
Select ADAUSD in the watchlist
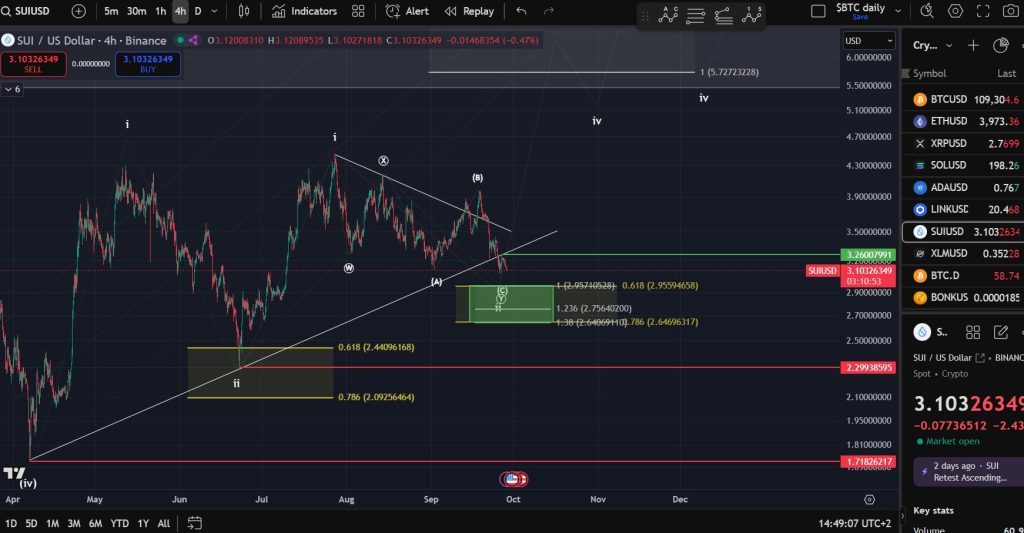tap(963, 187)
